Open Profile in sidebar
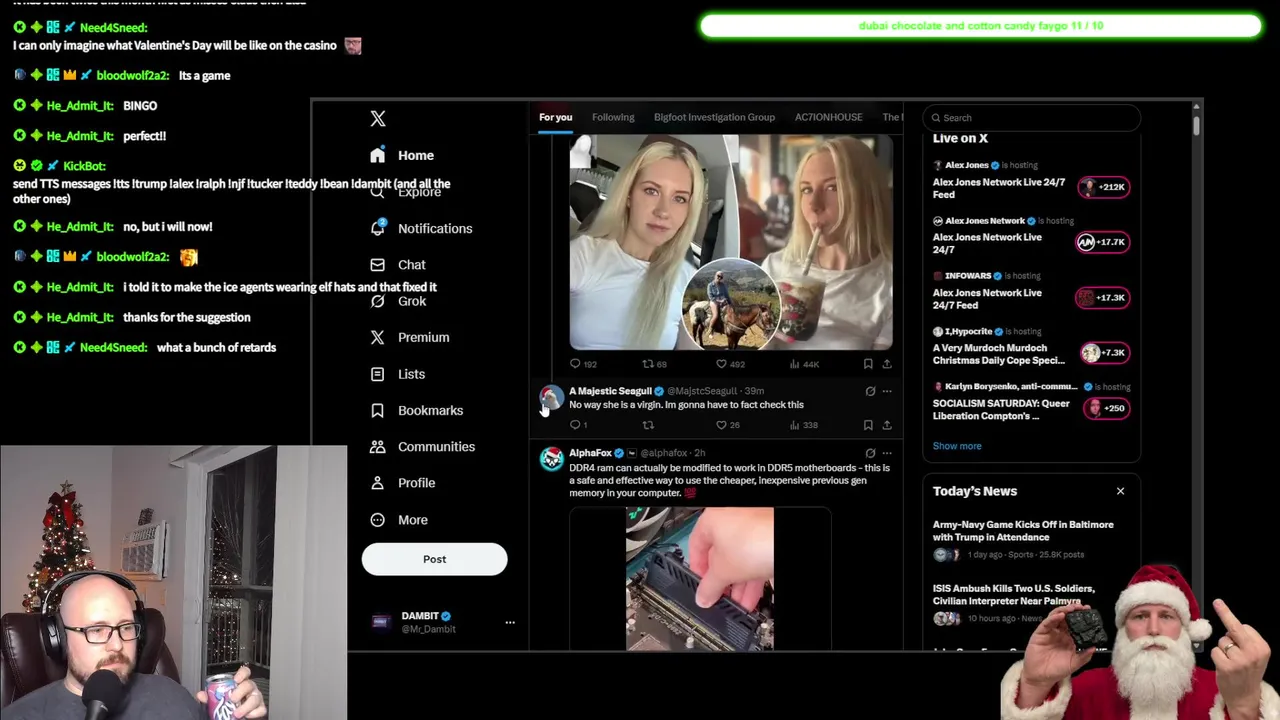This screenshot has height=720, width=1280. [x=403, y=483]
